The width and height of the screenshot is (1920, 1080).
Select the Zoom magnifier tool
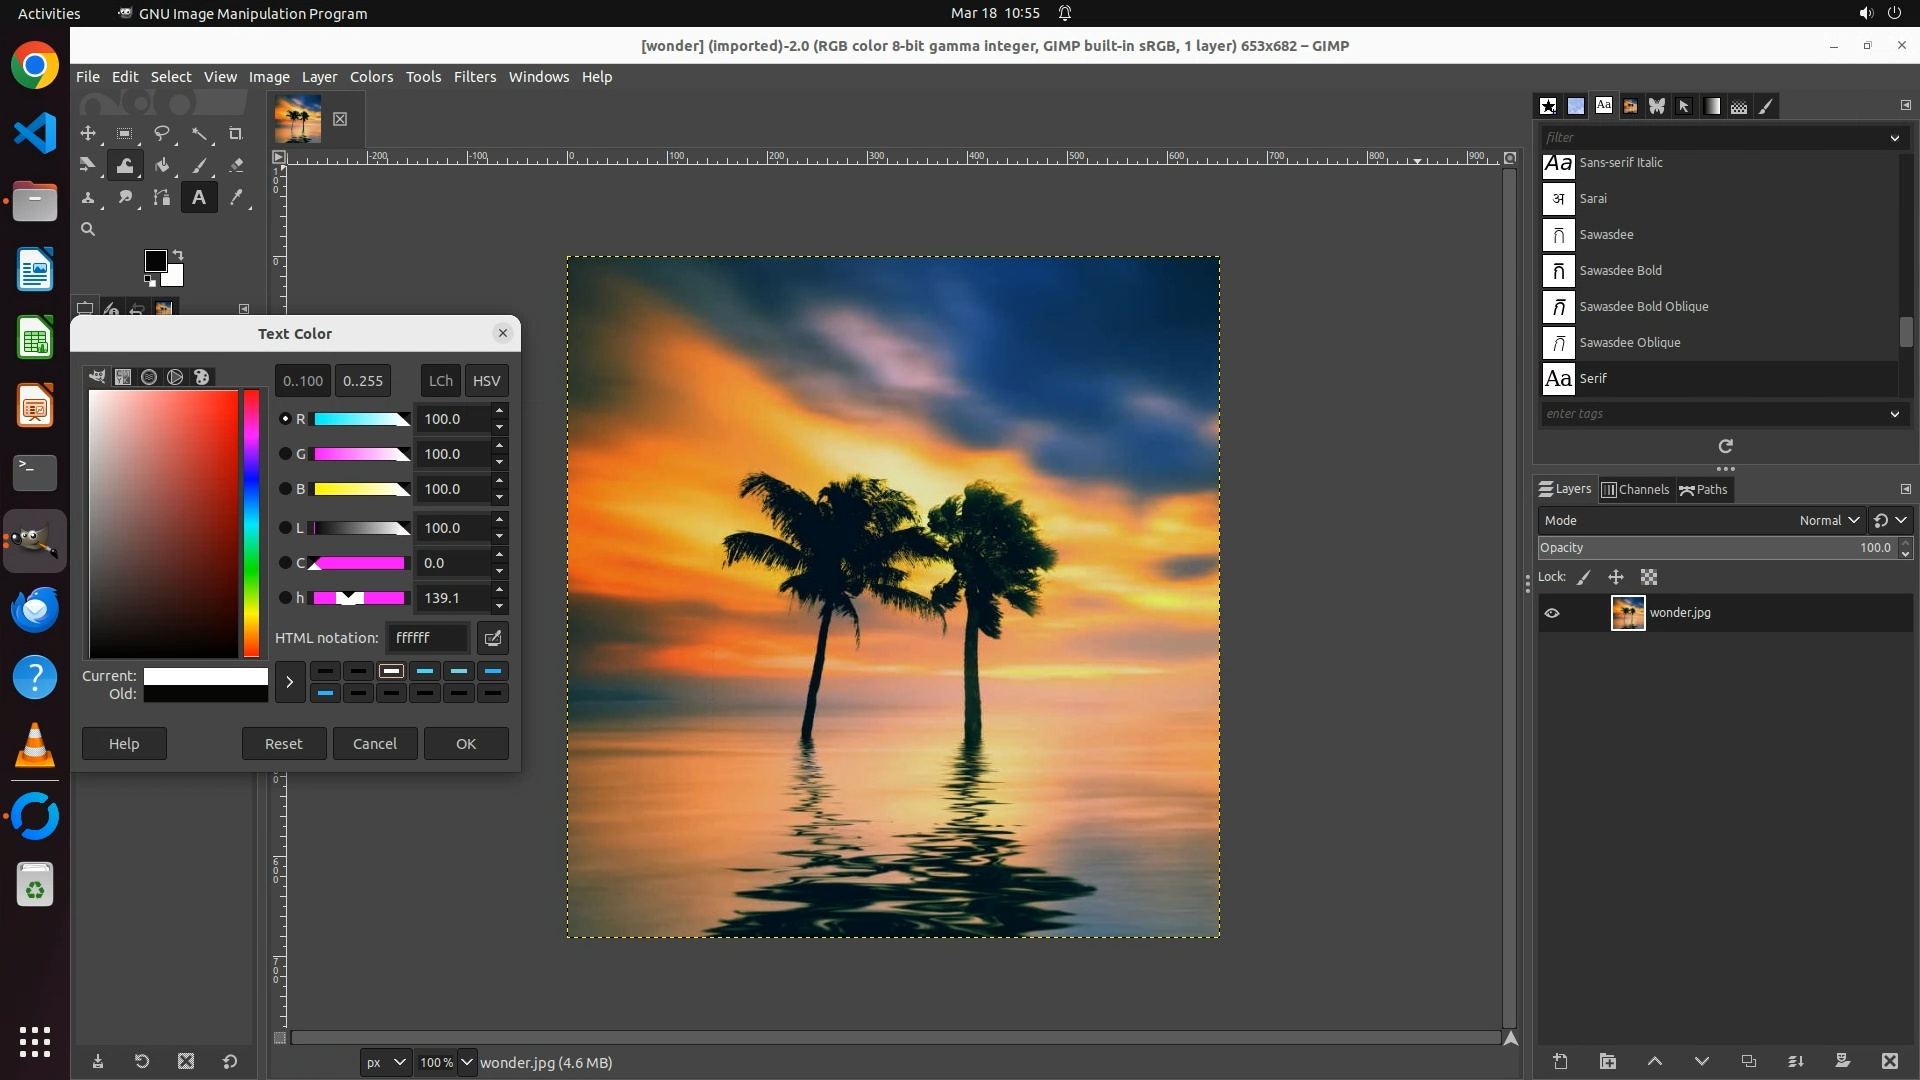click(88, 230)
